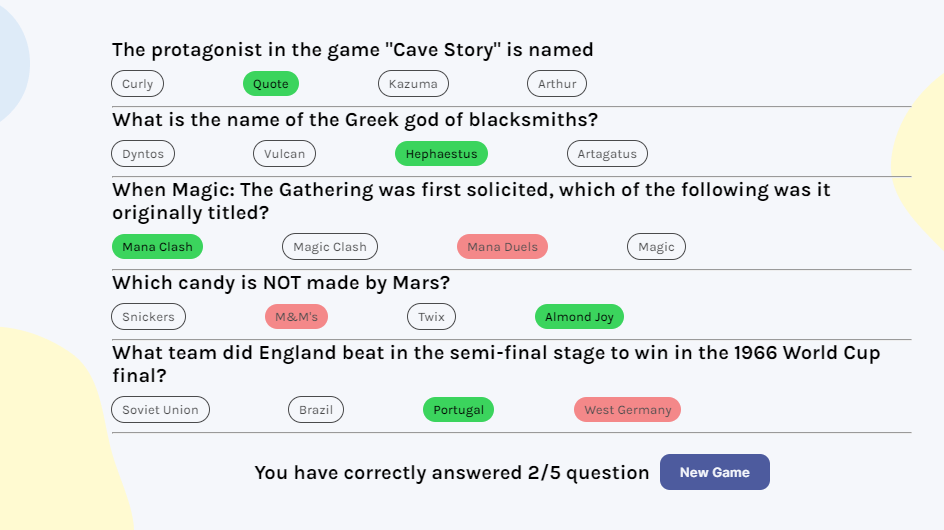Image resolution: width=944 pixels, height=530 pixels.
Task: Choose the Quote answer
Action: 271,84
